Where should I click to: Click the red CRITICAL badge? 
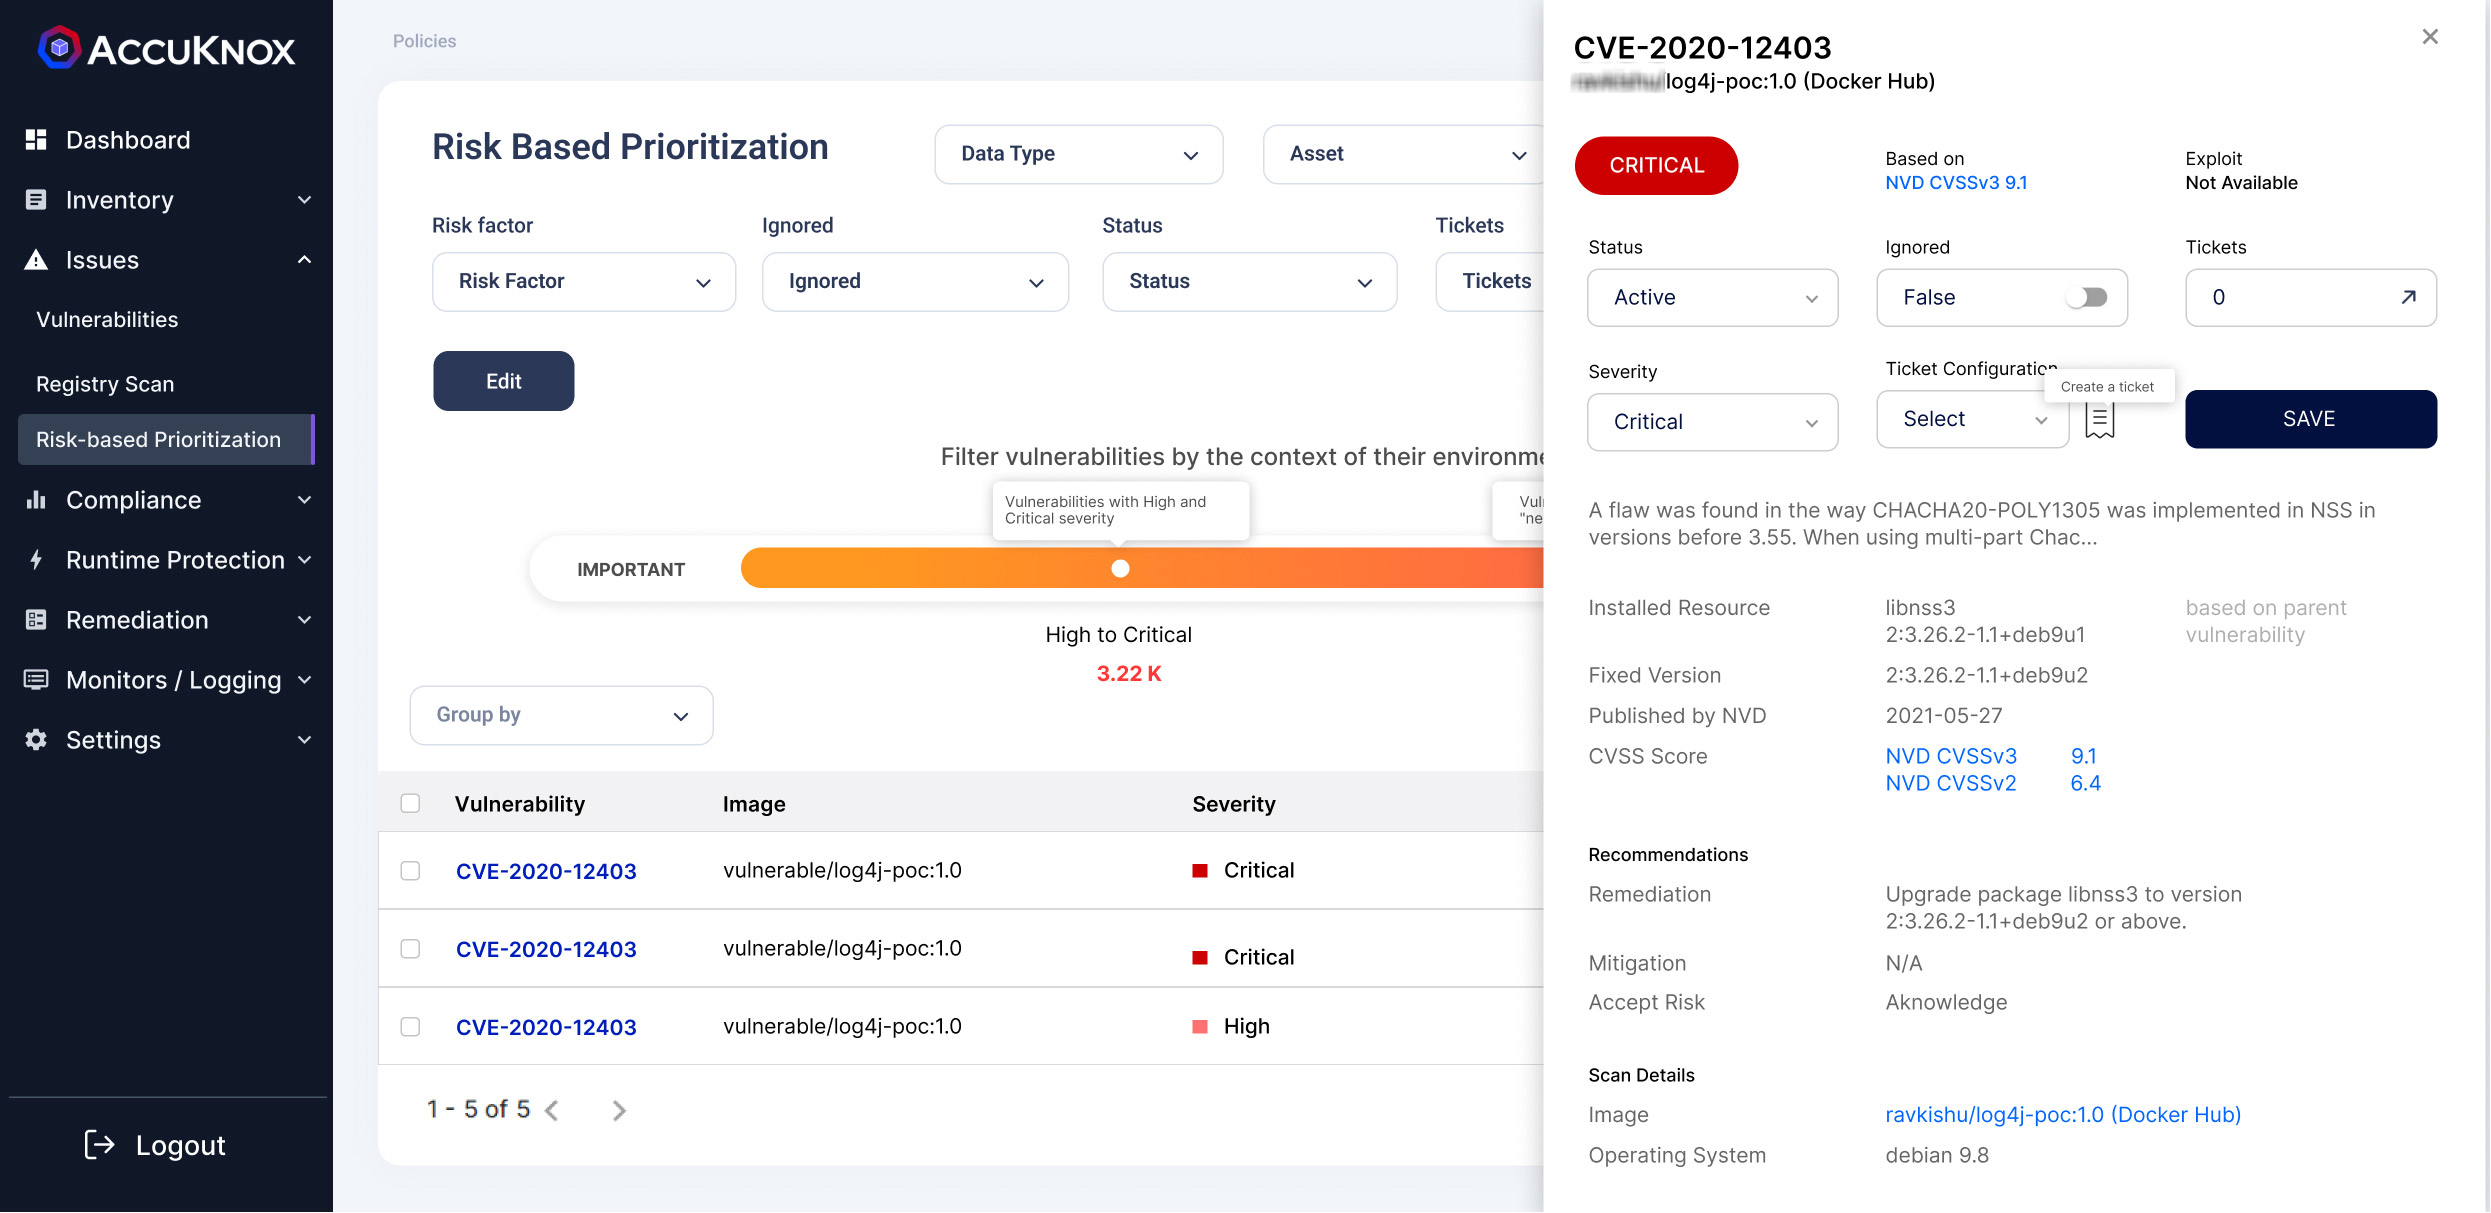point(1656,165)
